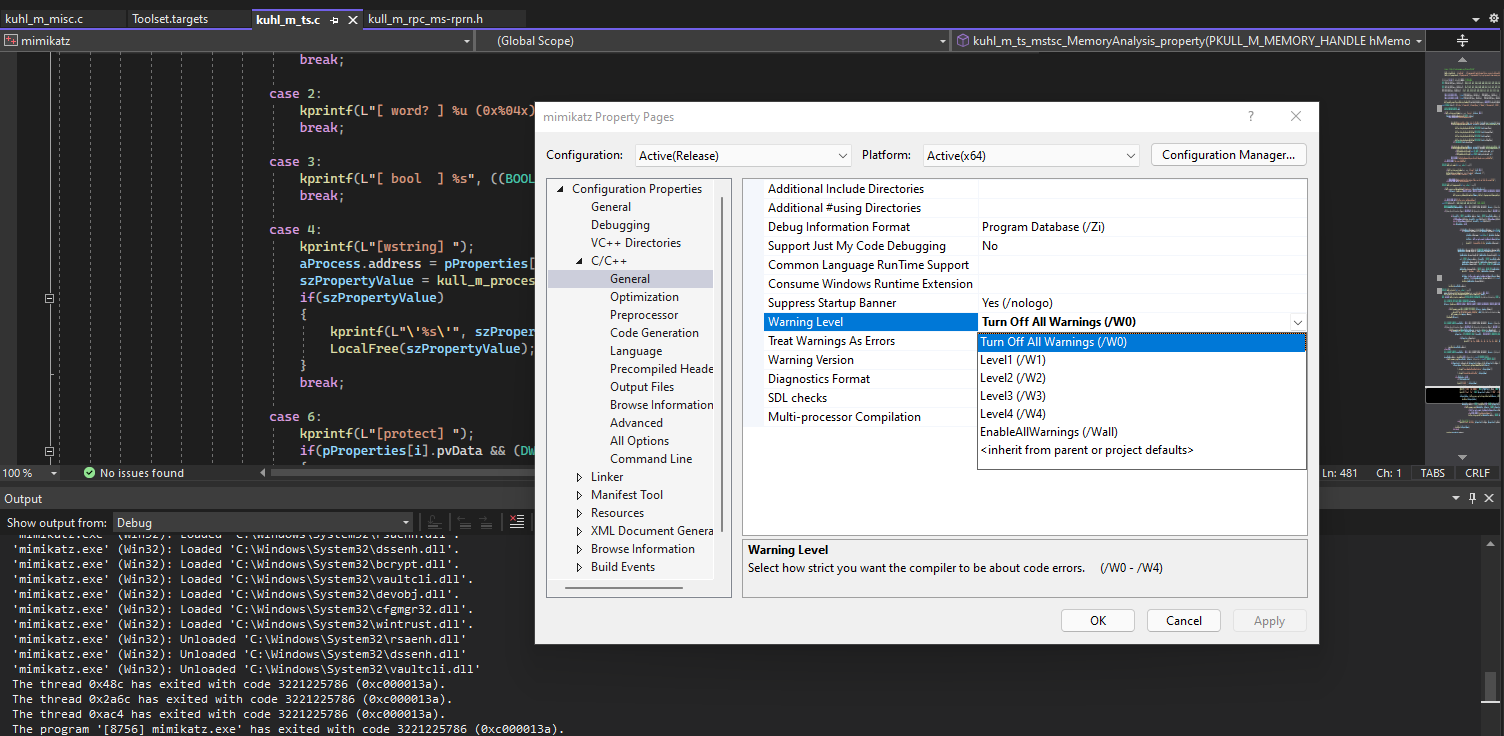Screen dimensions: 1504x736
Task: Choose Level1 (/W1) from warning list
Action: coord(1142,360)
